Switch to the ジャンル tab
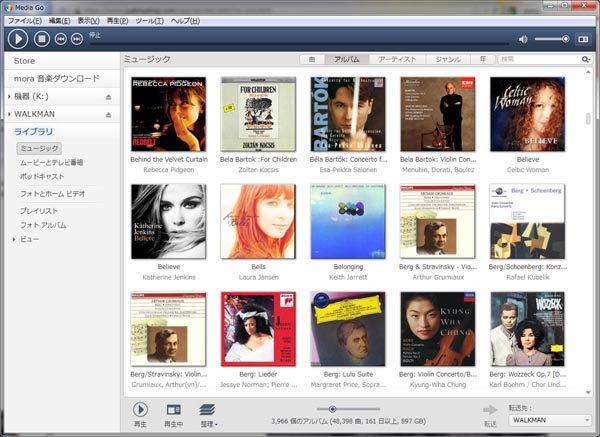Screen dimensions: 600x437 coord(448,59)
